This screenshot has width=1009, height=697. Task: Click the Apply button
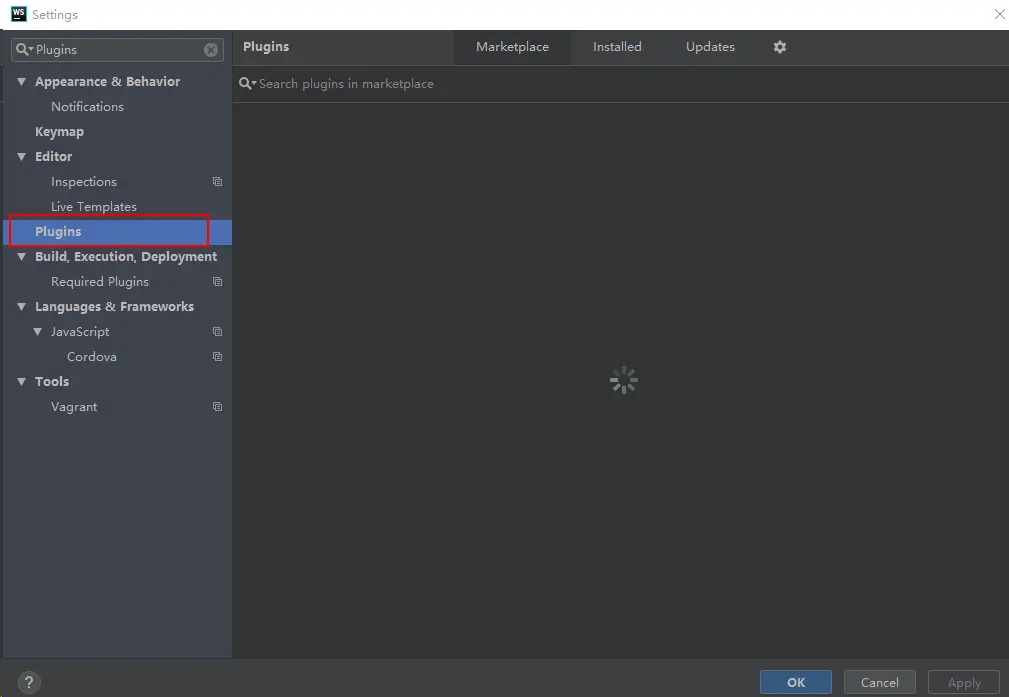pyautogui.click(x=964, y=682)
